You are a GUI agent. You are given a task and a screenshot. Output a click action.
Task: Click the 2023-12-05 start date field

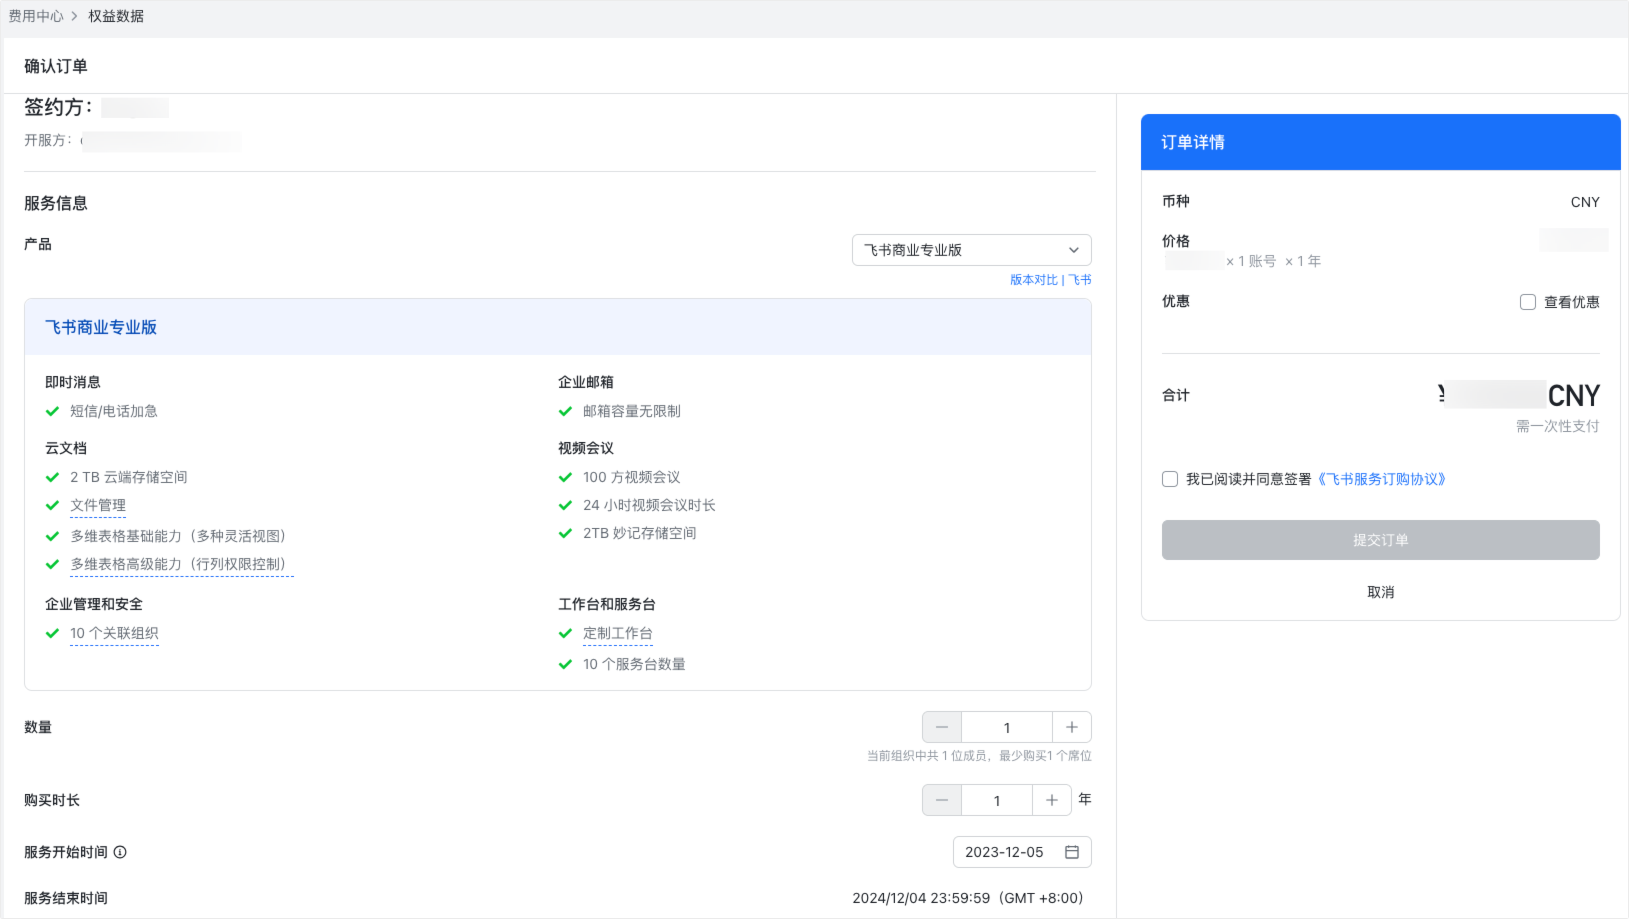(x=1004, y=852)
